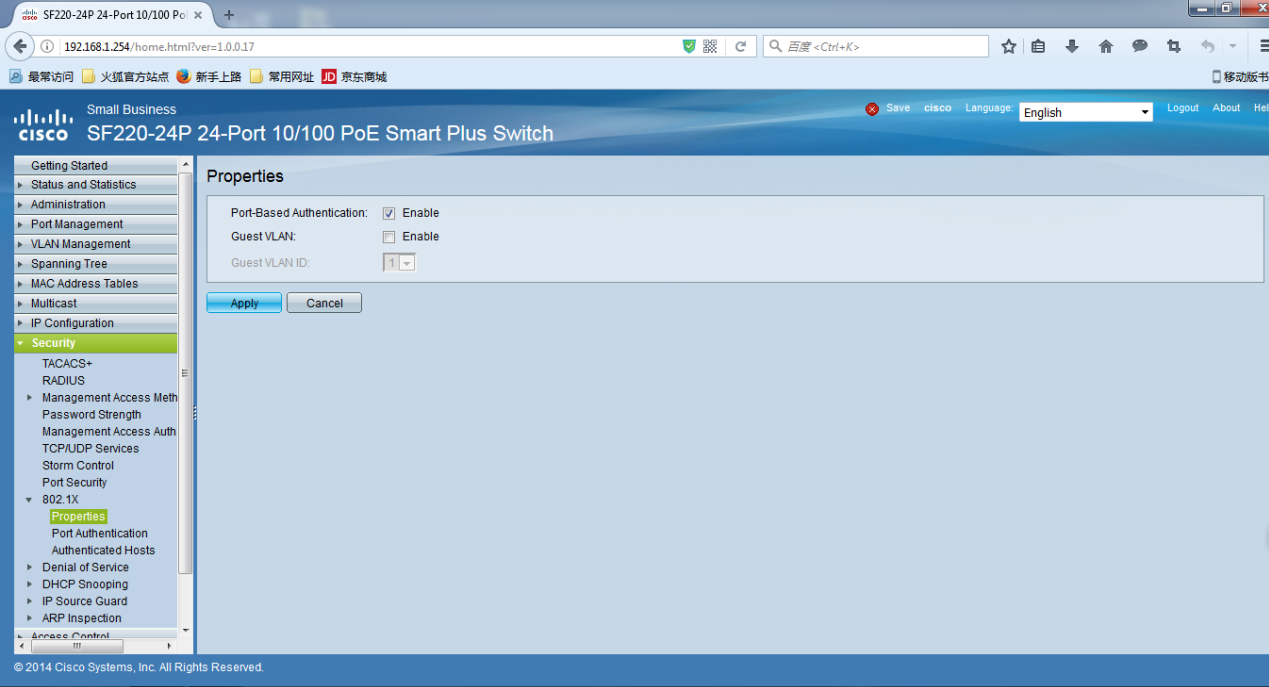This screenshot has width=1269, height=687.
Task: Collapse the 802.1X tree node
Action: click(29, 500)
